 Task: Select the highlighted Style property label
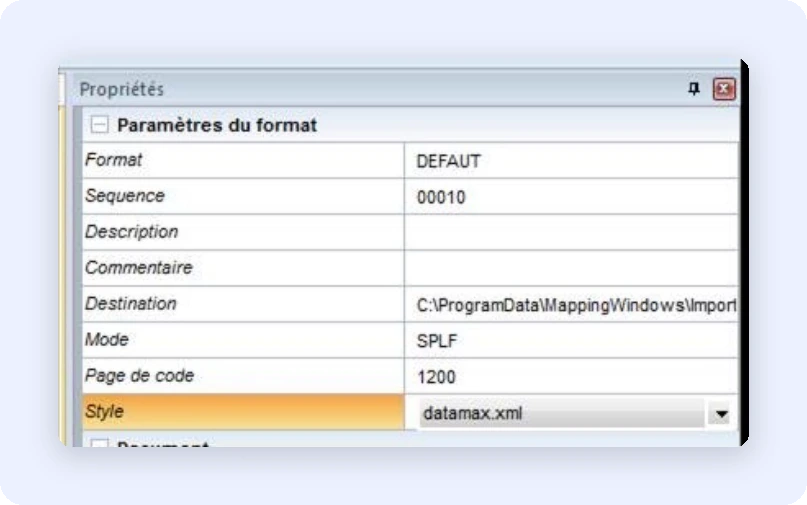pyautogui.click(x=243, y=412)
